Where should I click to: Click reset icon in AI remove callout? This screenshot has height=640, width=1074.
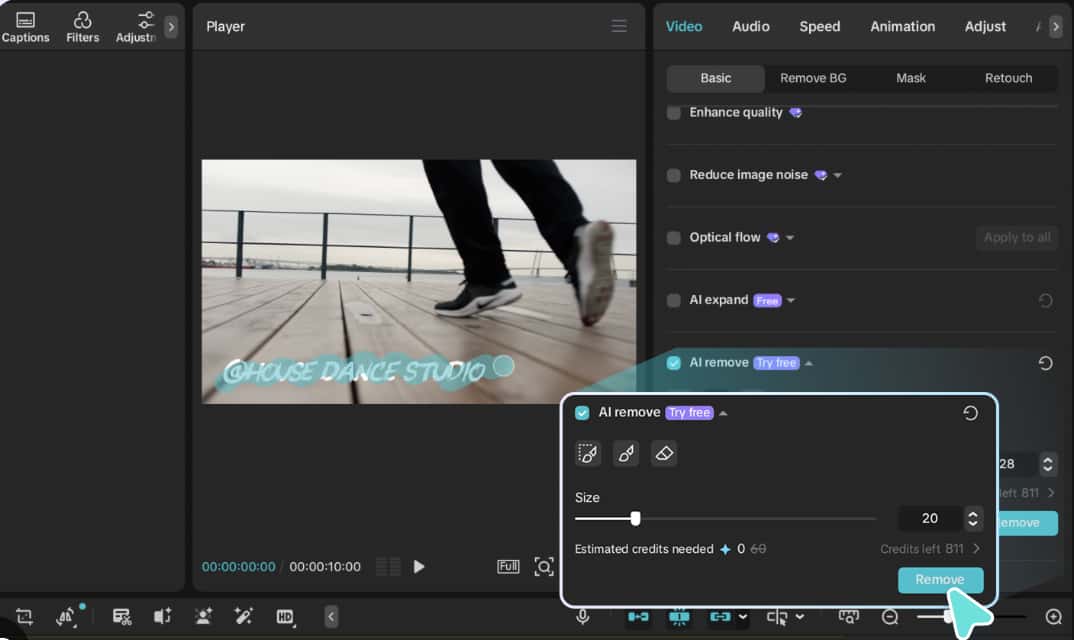pos(970,413)
